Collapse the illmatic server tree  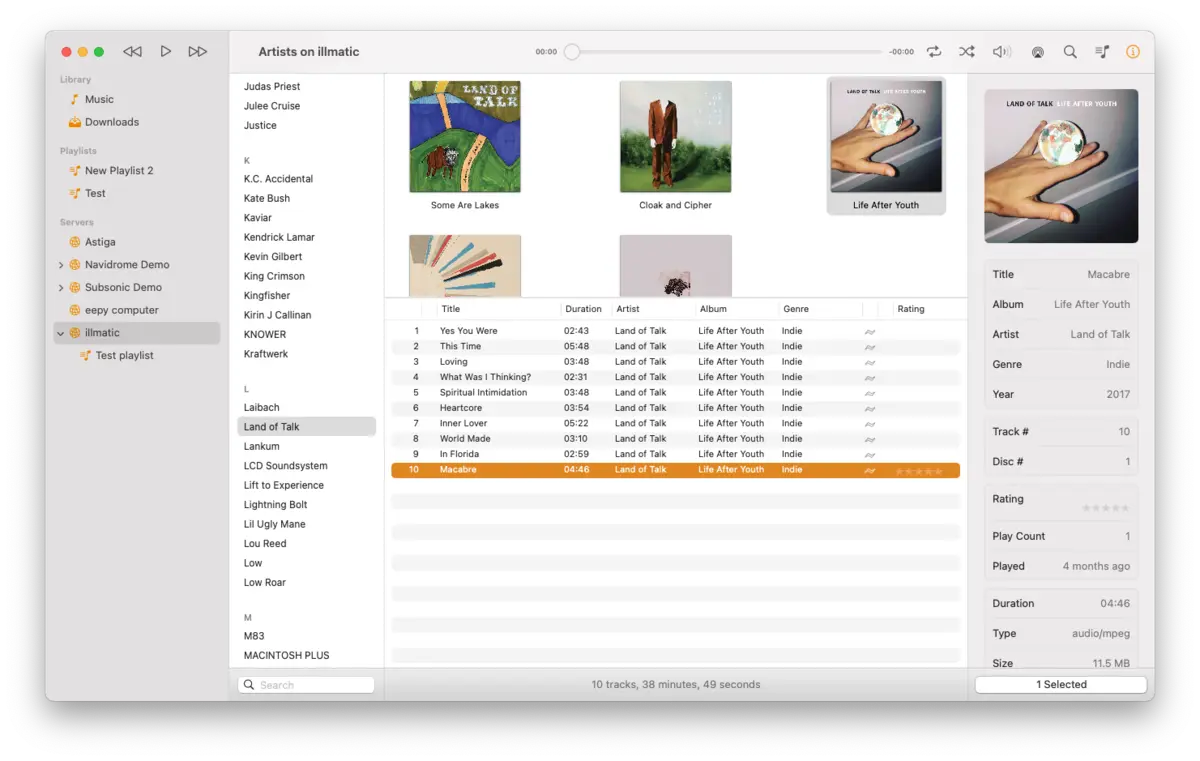(x=61, y=333)
